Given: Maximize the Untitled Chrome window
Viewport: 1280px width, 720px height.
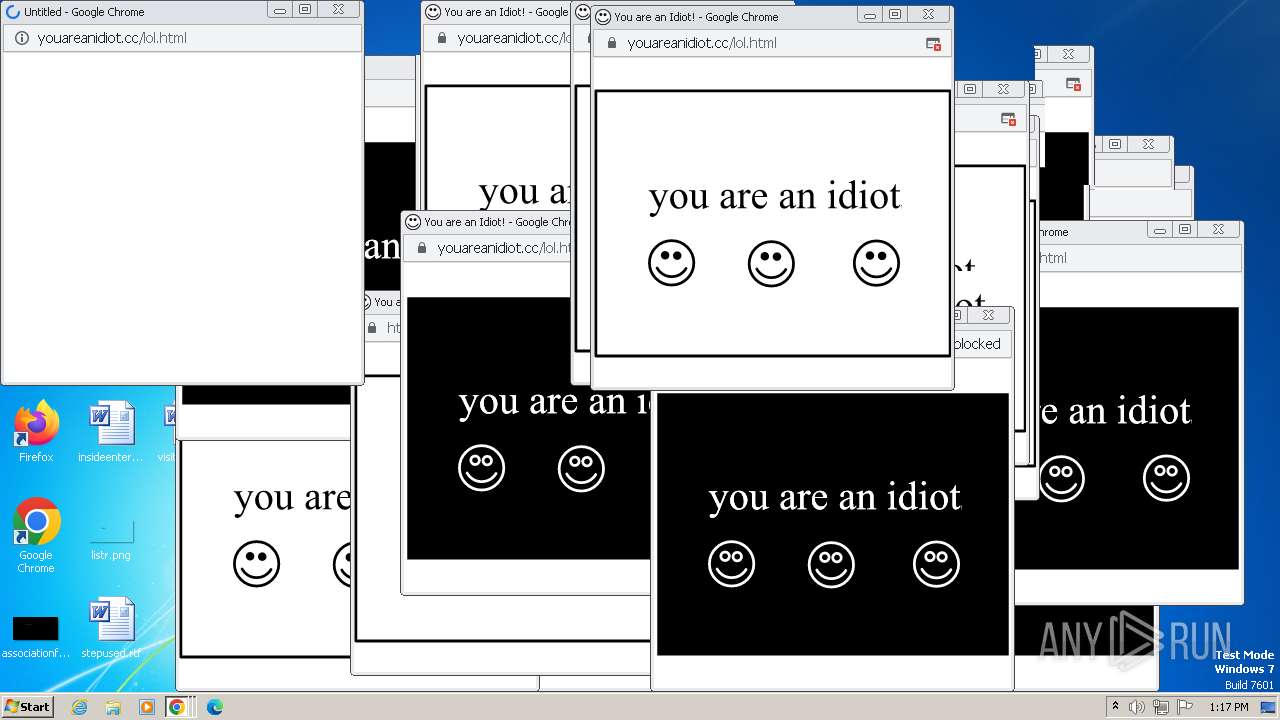Looking at the screenshot, I should click(305, 10).
